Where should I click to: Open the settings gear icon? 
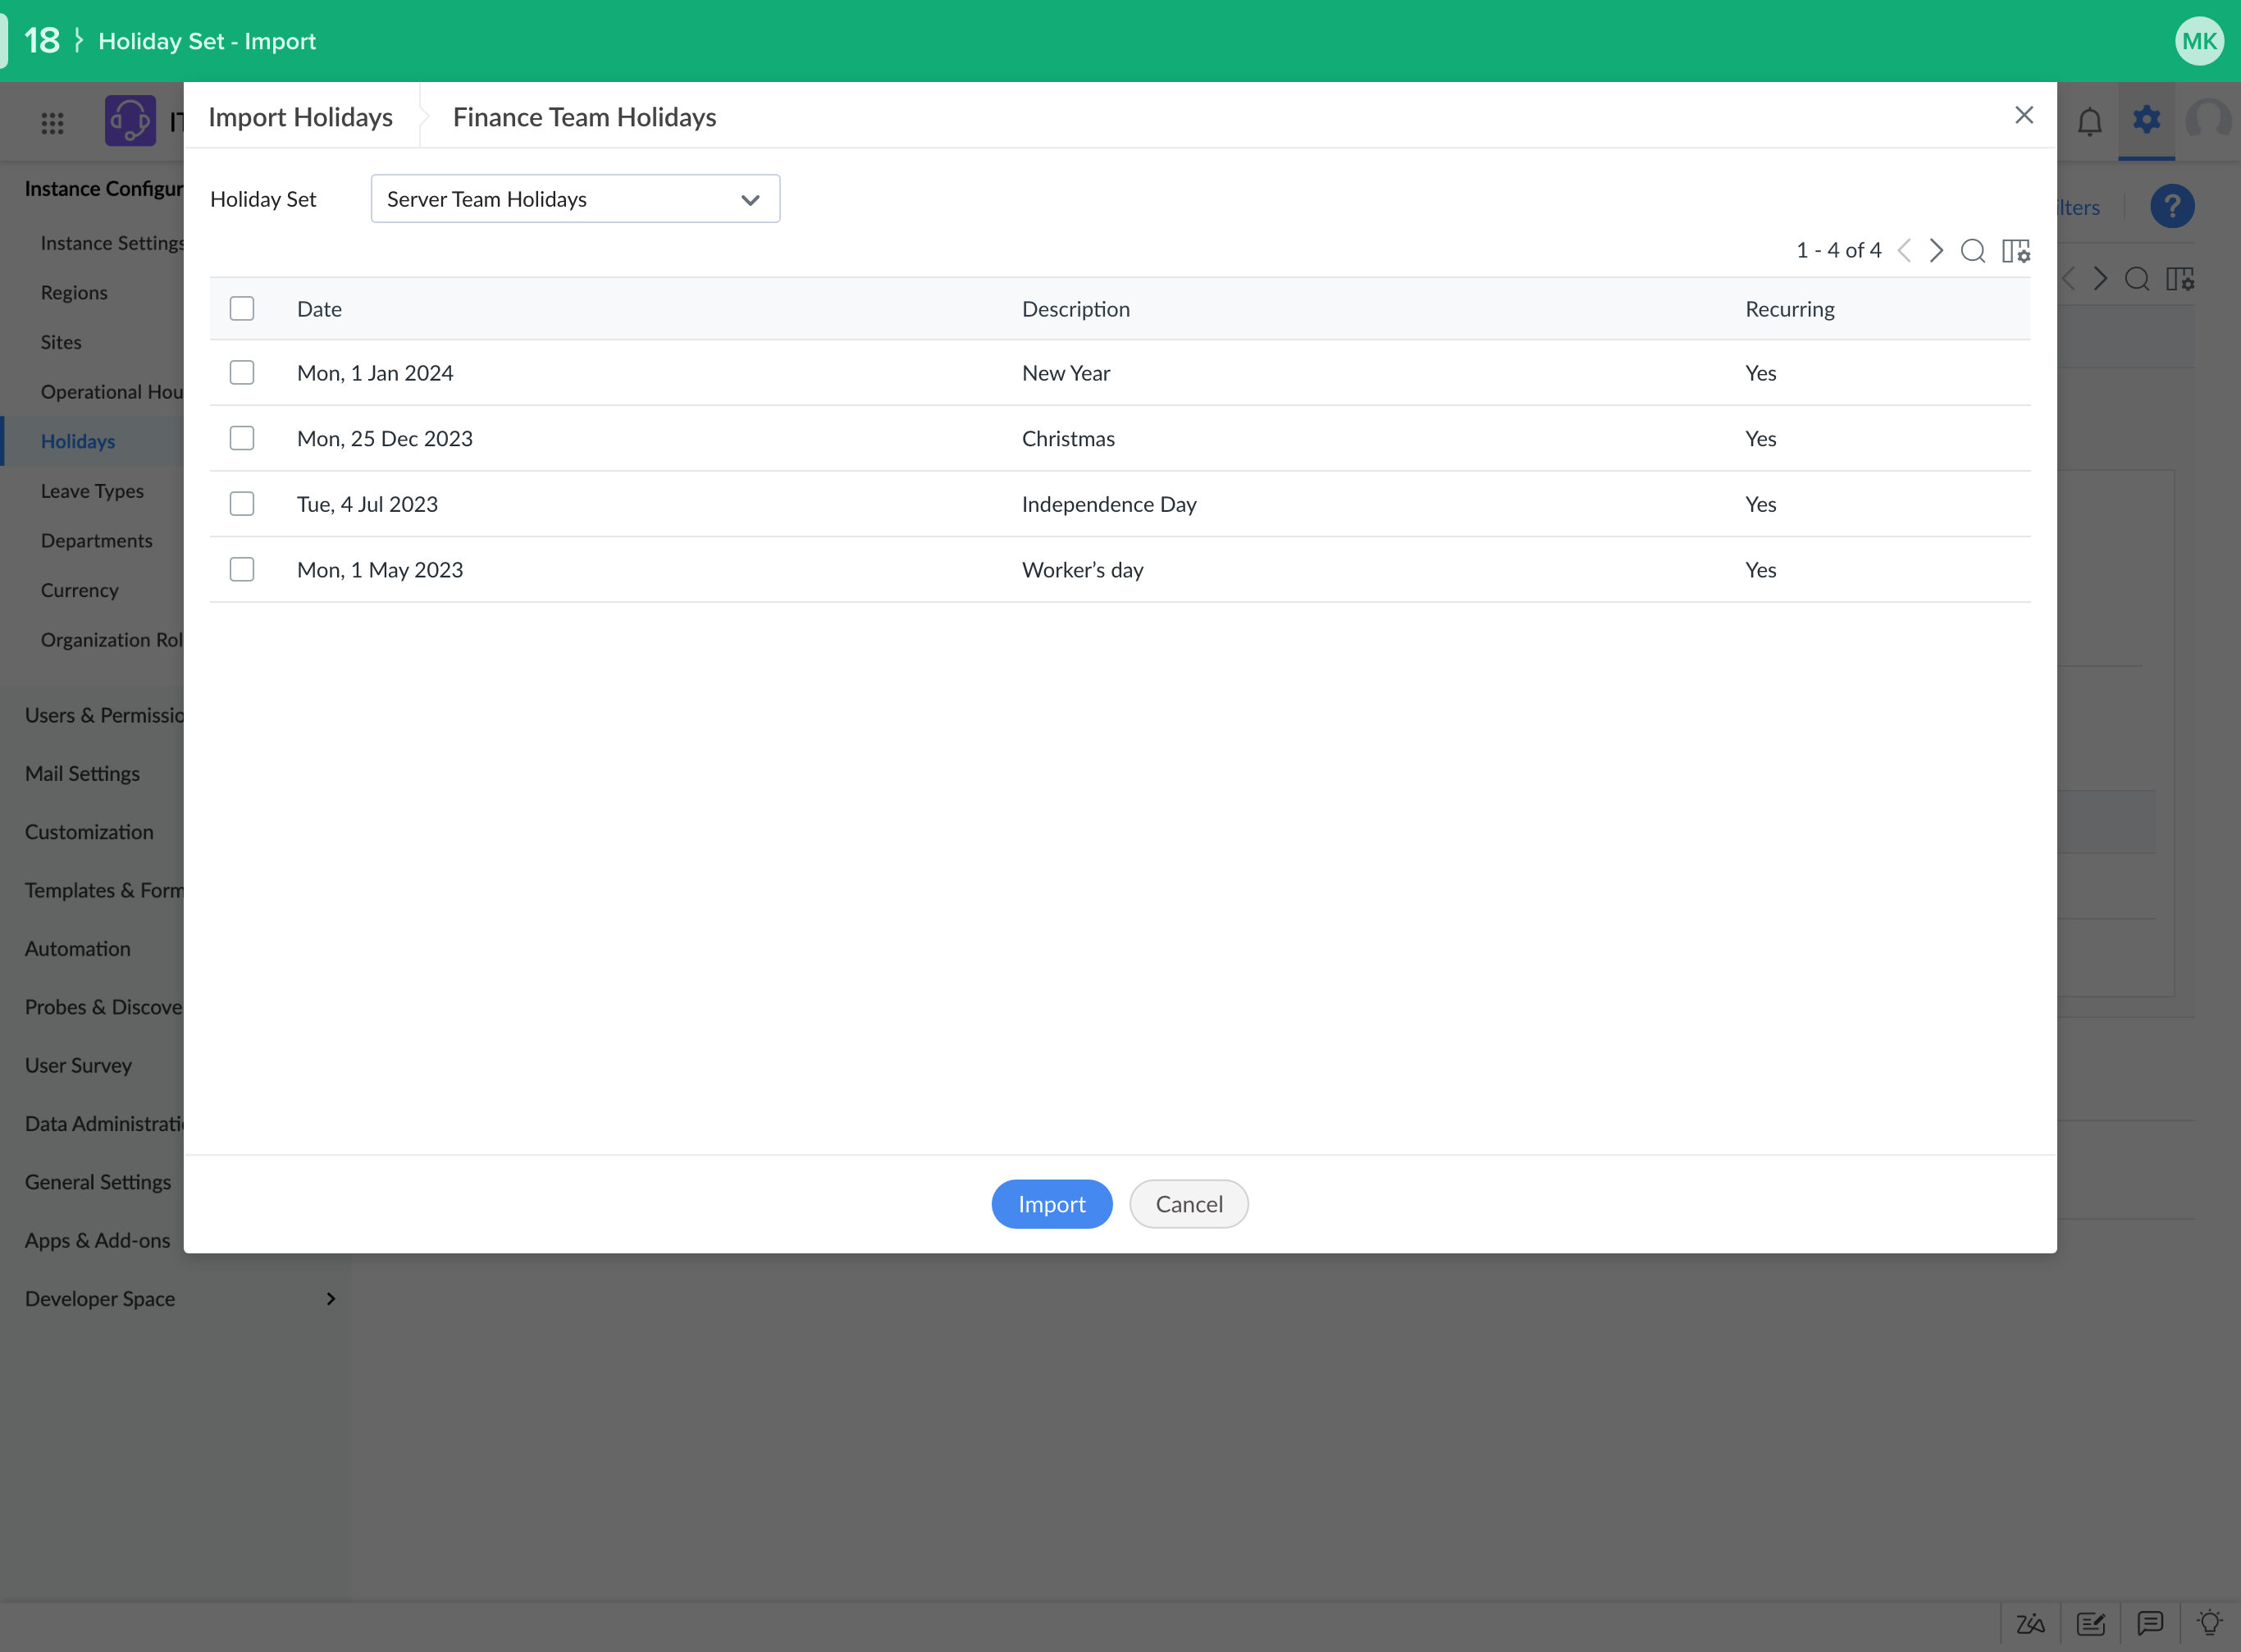[x=2146, y=120]
